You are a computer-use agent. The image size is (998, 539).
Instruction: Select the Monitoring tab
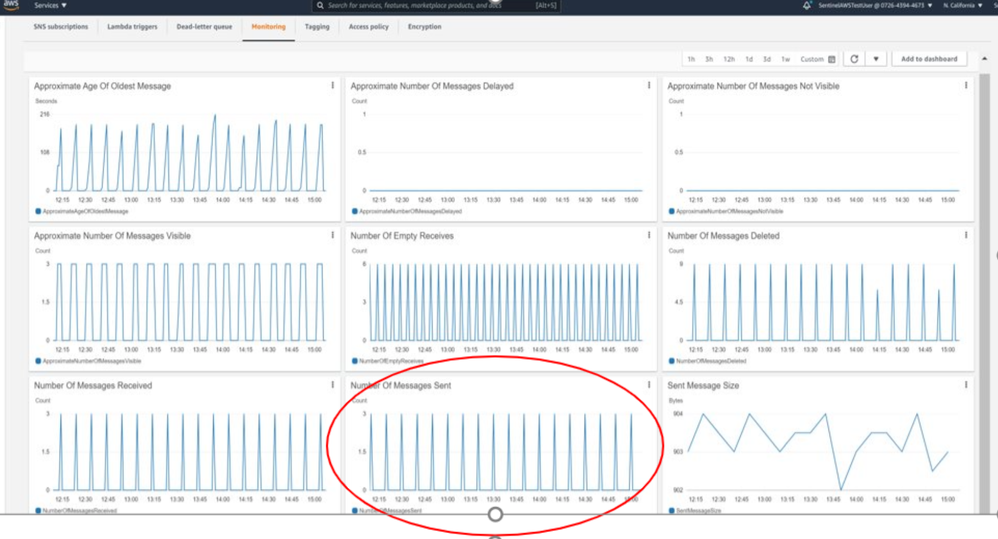coord(268,27)
